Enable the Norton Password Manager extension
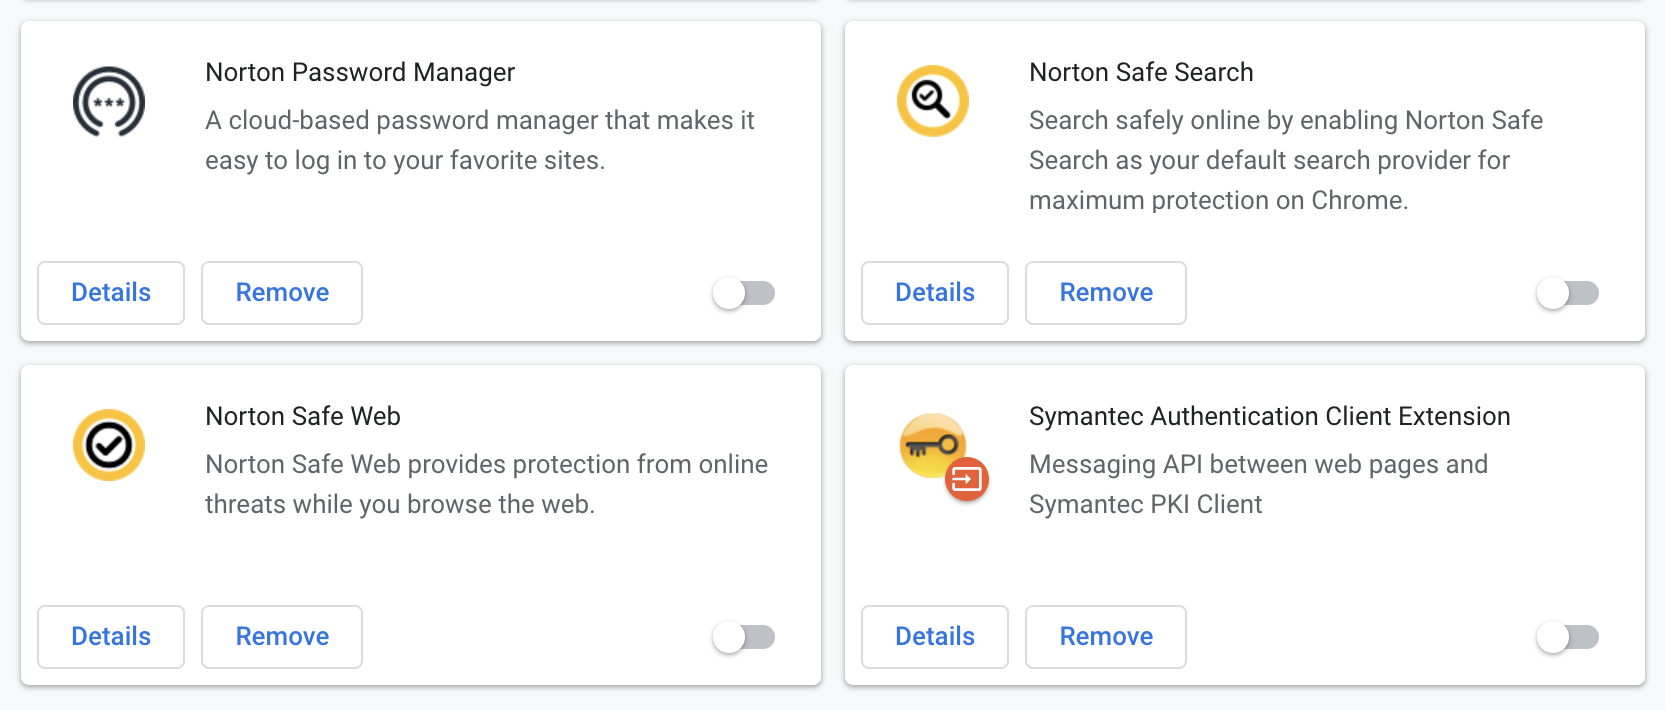Screen dimensions: 1665x710 [744, 292]
